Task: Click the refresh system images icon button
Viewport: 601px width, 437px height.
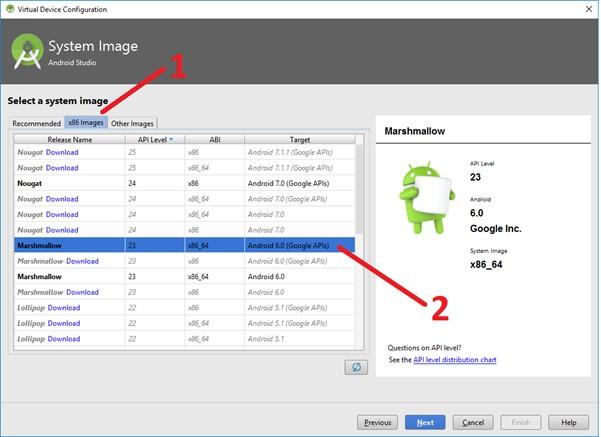Action: (356, 367)
